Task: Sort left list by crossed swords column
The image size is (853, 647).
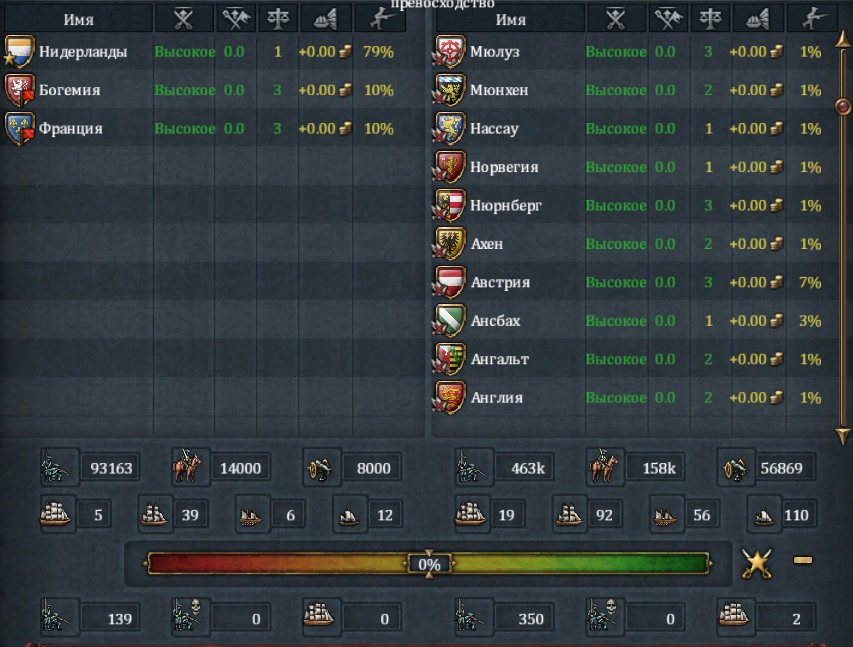Action: pos(184,20)
